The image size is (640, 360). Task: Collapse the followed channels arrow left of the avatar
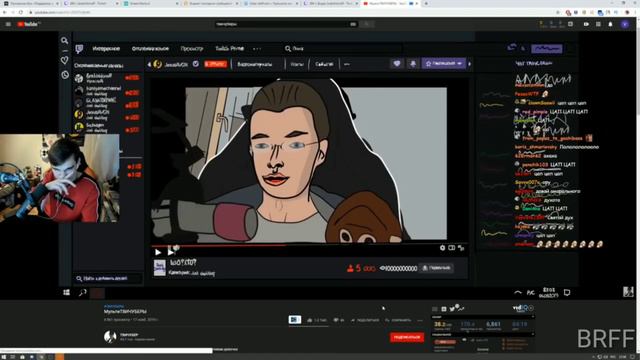tap(149, 64)
